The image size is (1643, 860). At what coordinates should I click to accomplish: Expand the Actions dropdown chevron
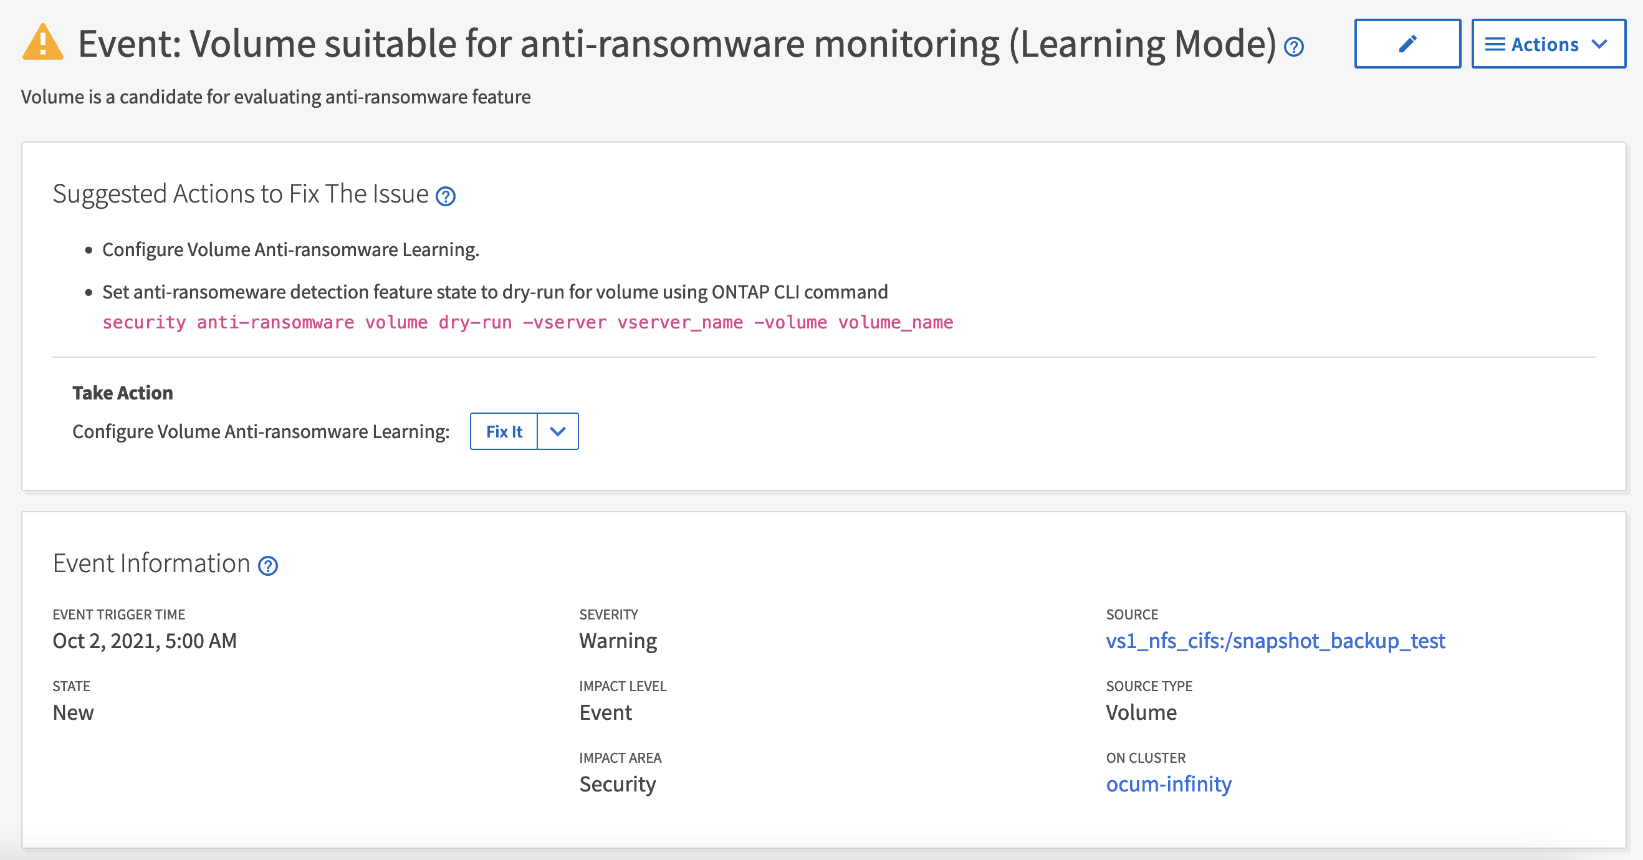pos(1599,44)
